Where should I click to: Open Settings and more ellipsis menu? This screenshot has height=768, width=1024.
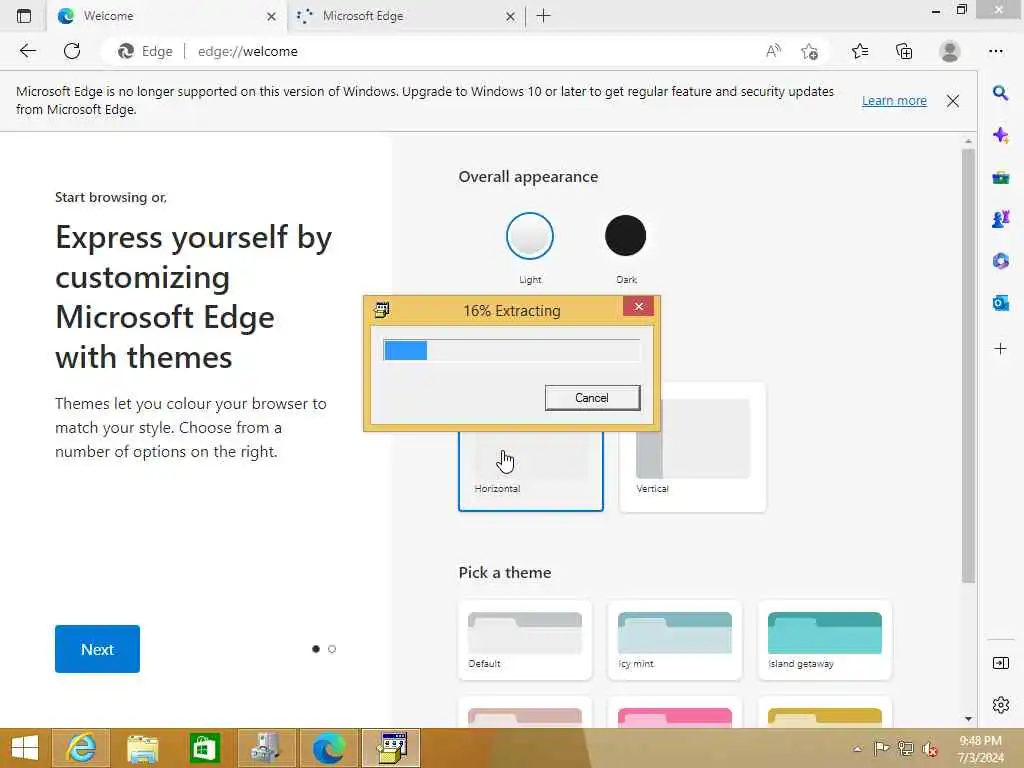pos(995,51)
